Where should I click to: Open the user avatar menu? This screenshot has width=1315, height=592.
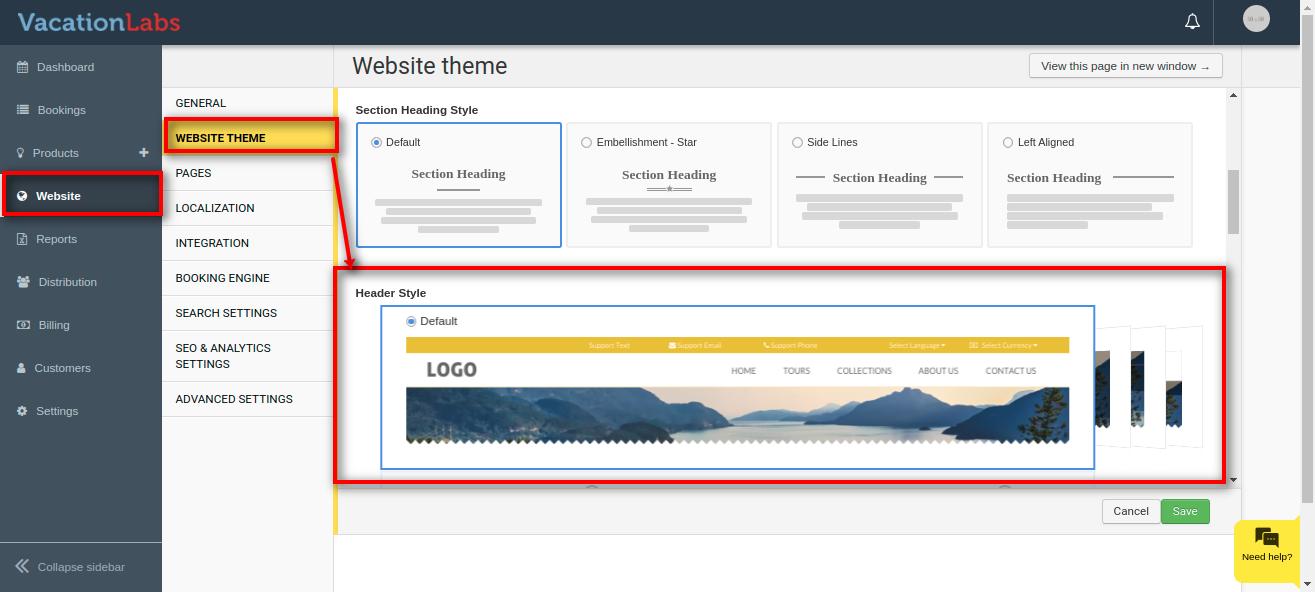(1256, 19)
